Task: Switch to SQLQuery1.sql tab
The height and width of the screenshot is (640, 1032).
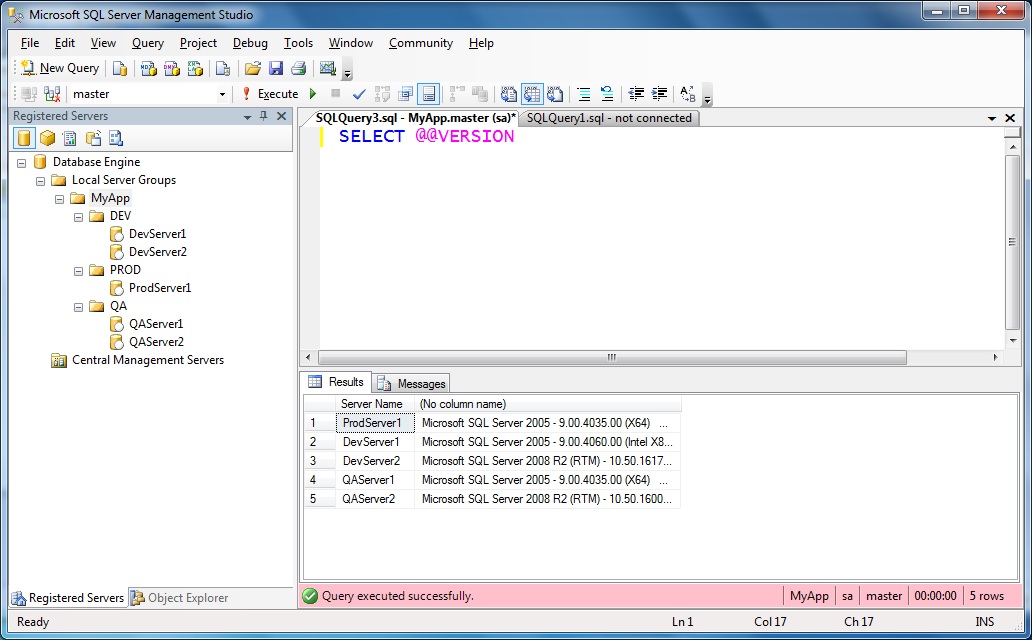Action: click(x=609, y=118)
